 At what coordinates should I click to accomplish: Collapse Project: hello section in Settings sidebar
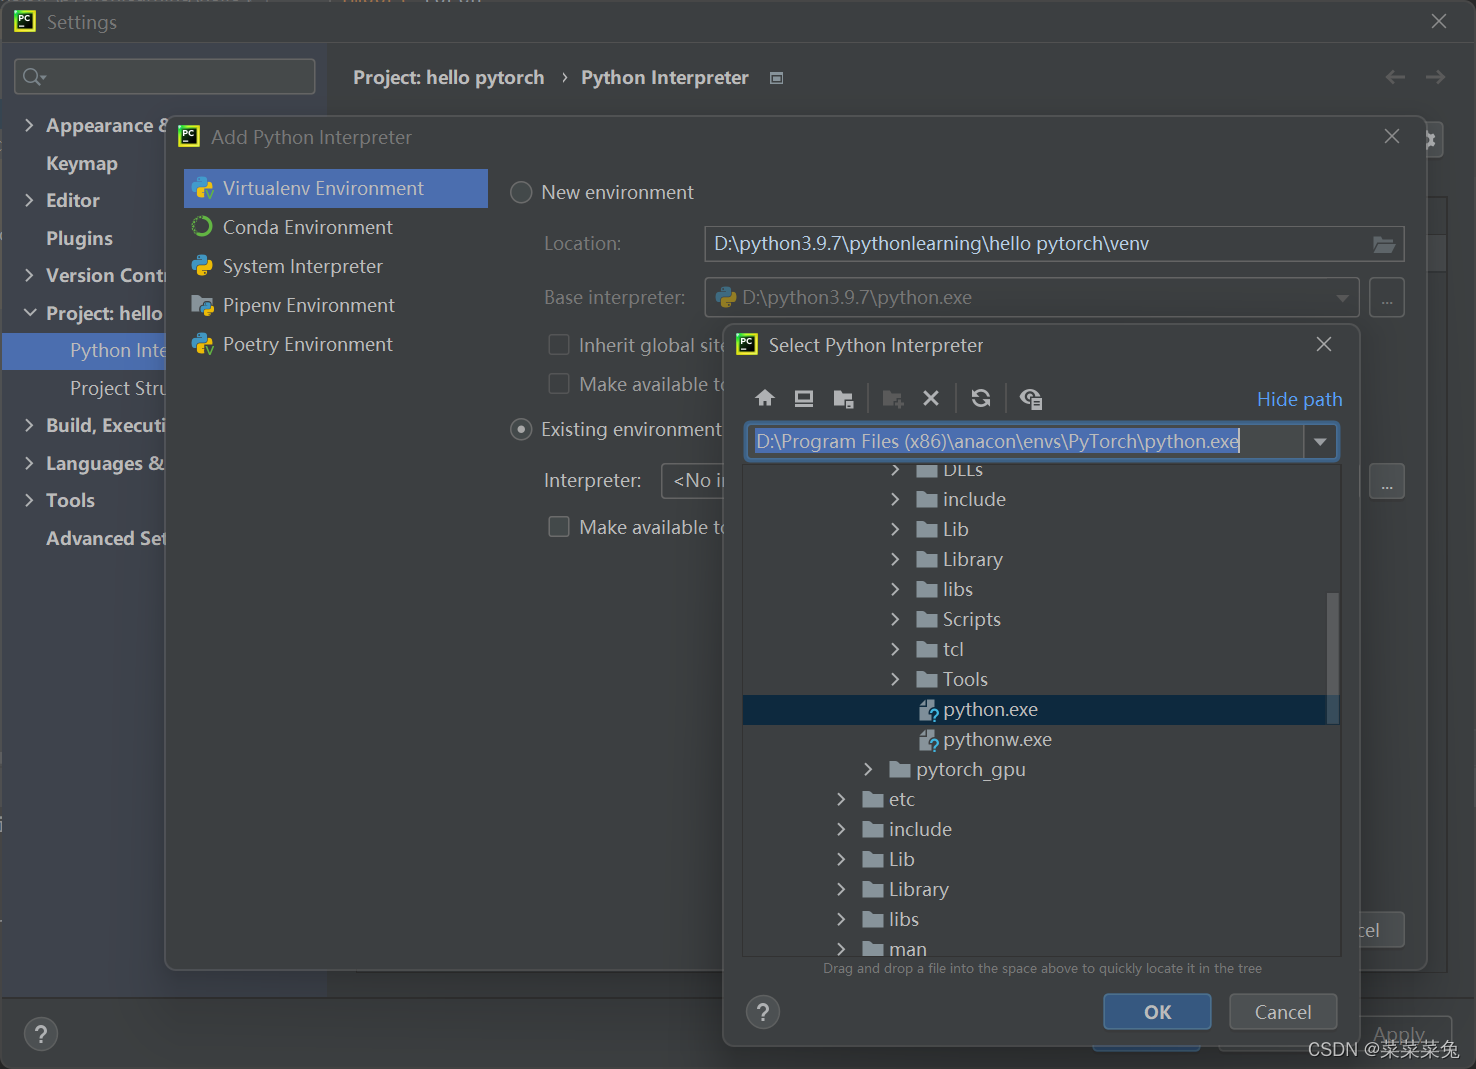29,313
